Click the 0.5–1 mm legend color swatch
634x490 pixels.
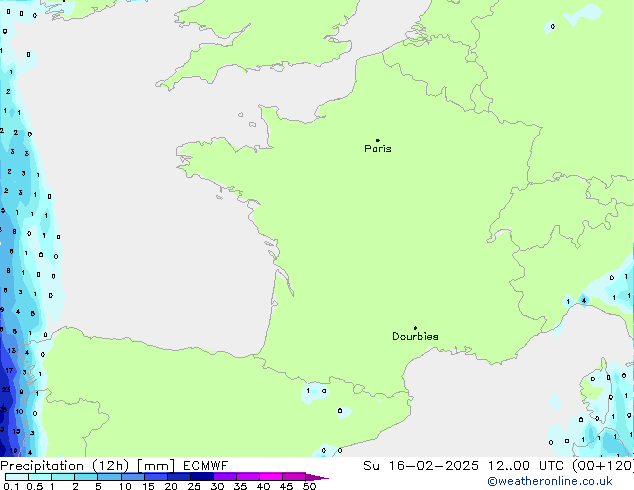[40, 477]
